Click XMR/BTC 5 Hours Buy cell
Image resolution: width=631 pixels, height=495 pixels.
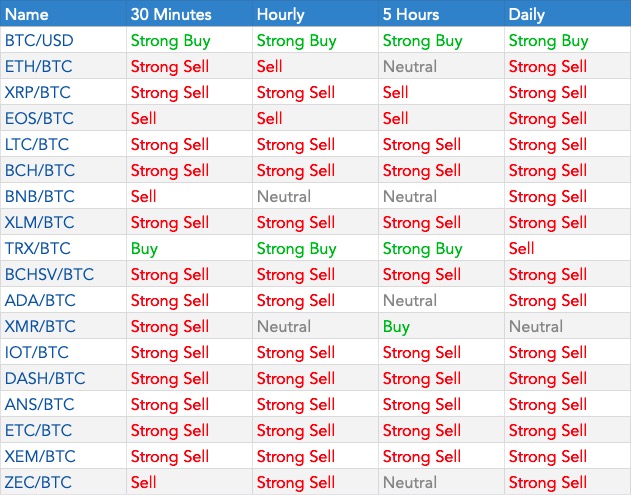396,327
